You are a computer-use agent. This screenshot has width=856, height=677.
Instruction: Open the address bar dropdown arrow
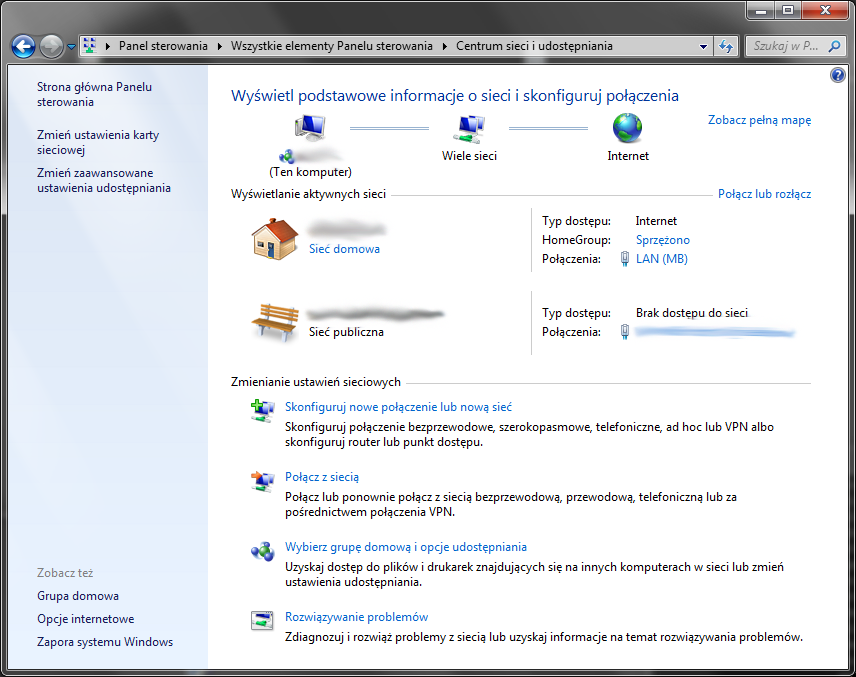(701, 46)
